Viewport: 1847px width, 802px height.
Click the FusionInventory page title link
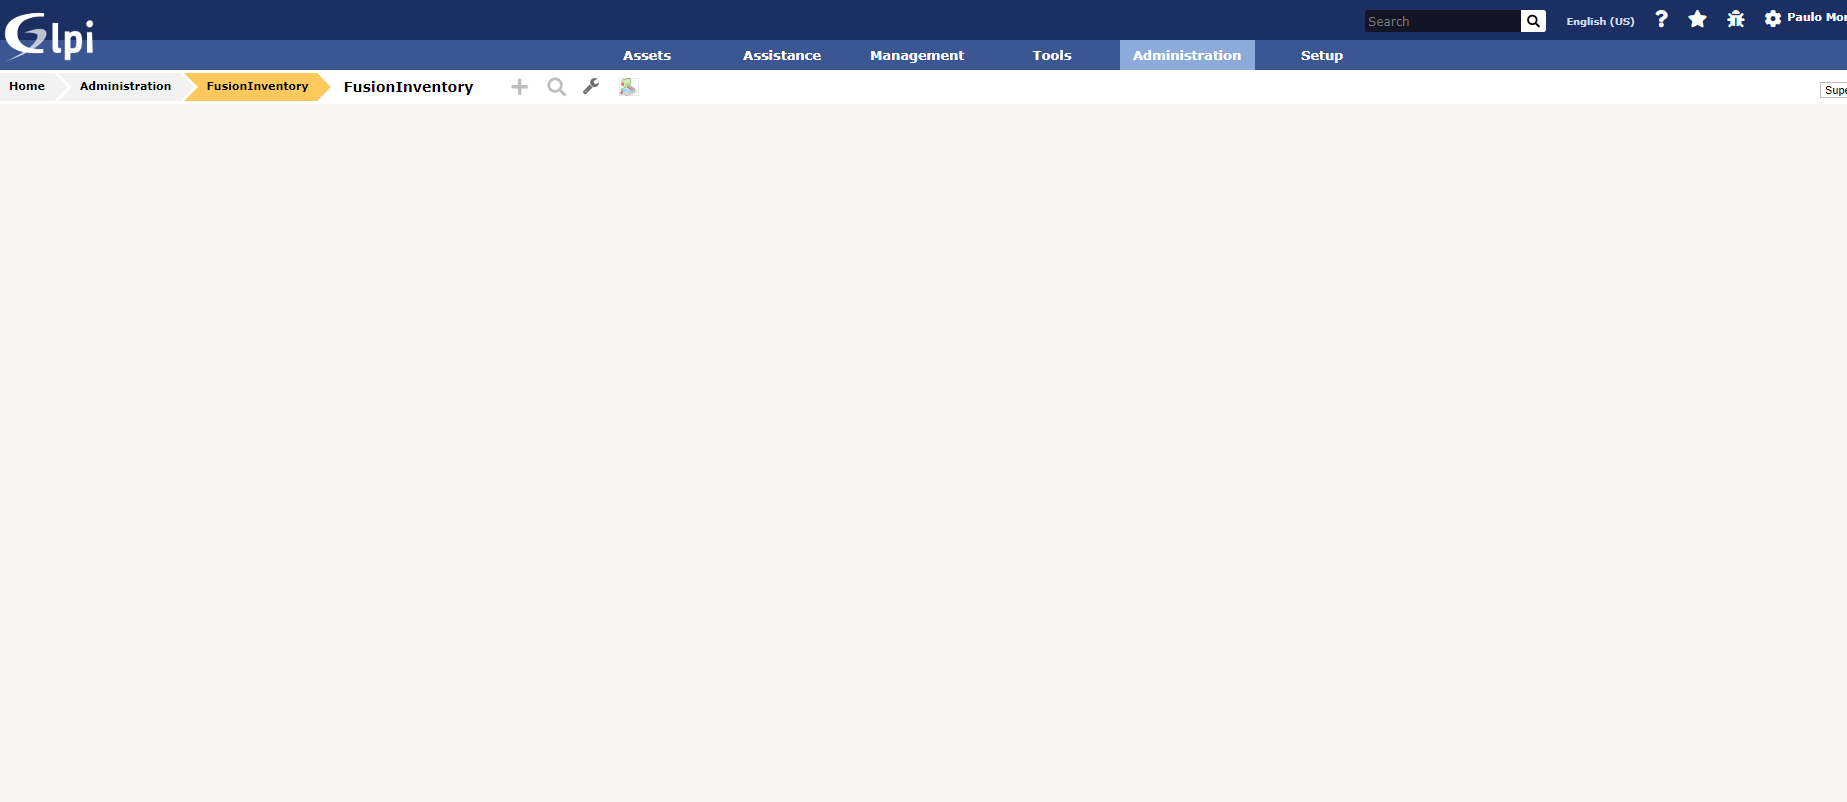pyautogui.click(x=408, y=87)
